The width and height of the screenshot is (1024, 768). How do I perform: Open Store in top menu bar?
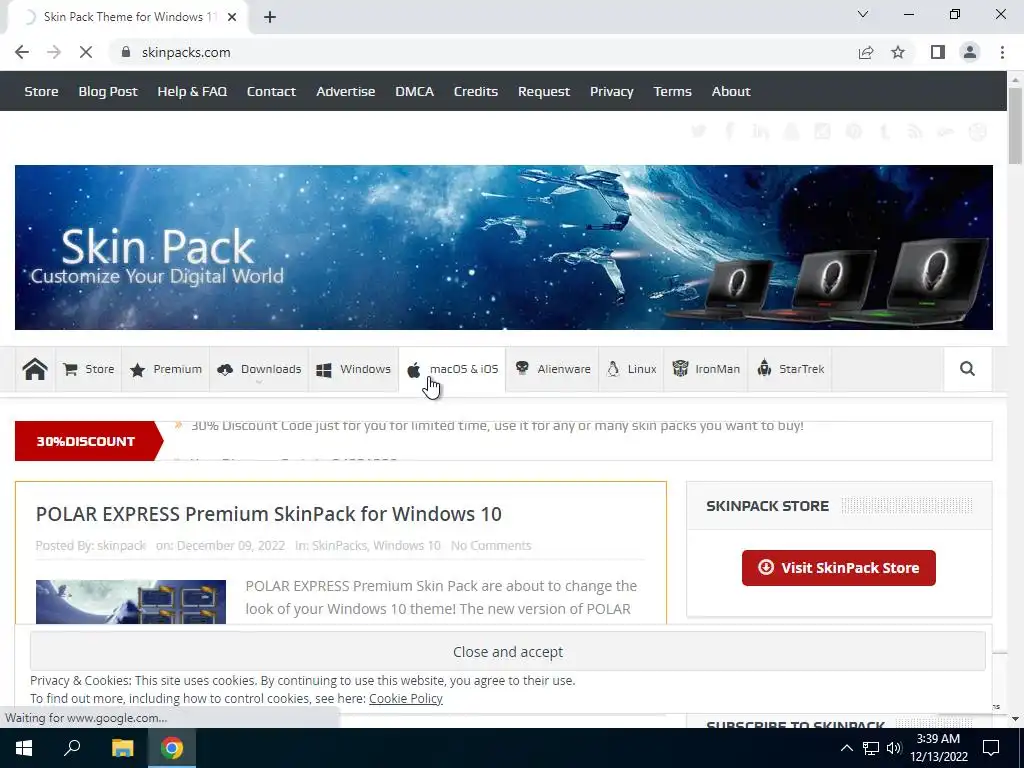pos(41,91)
